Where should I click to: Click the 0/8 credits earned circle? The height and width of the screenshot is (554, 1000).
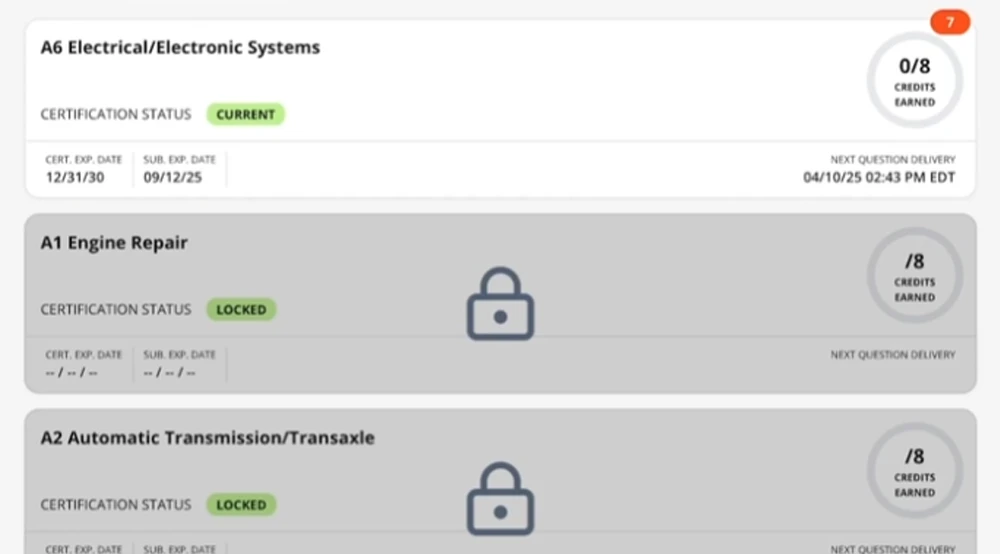[x=915, y=80]
